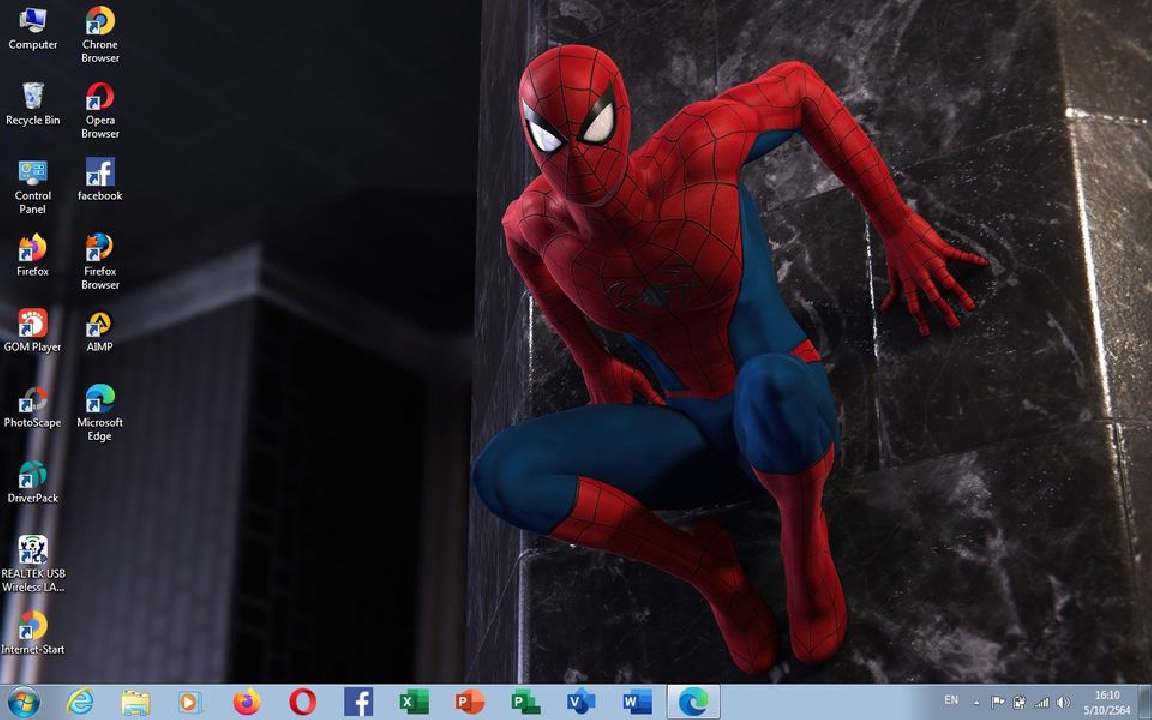Open the Facebook taskbar icon
Image resolution: width=1152 pixels, height=720 pixels.
[x=359, y=702]
